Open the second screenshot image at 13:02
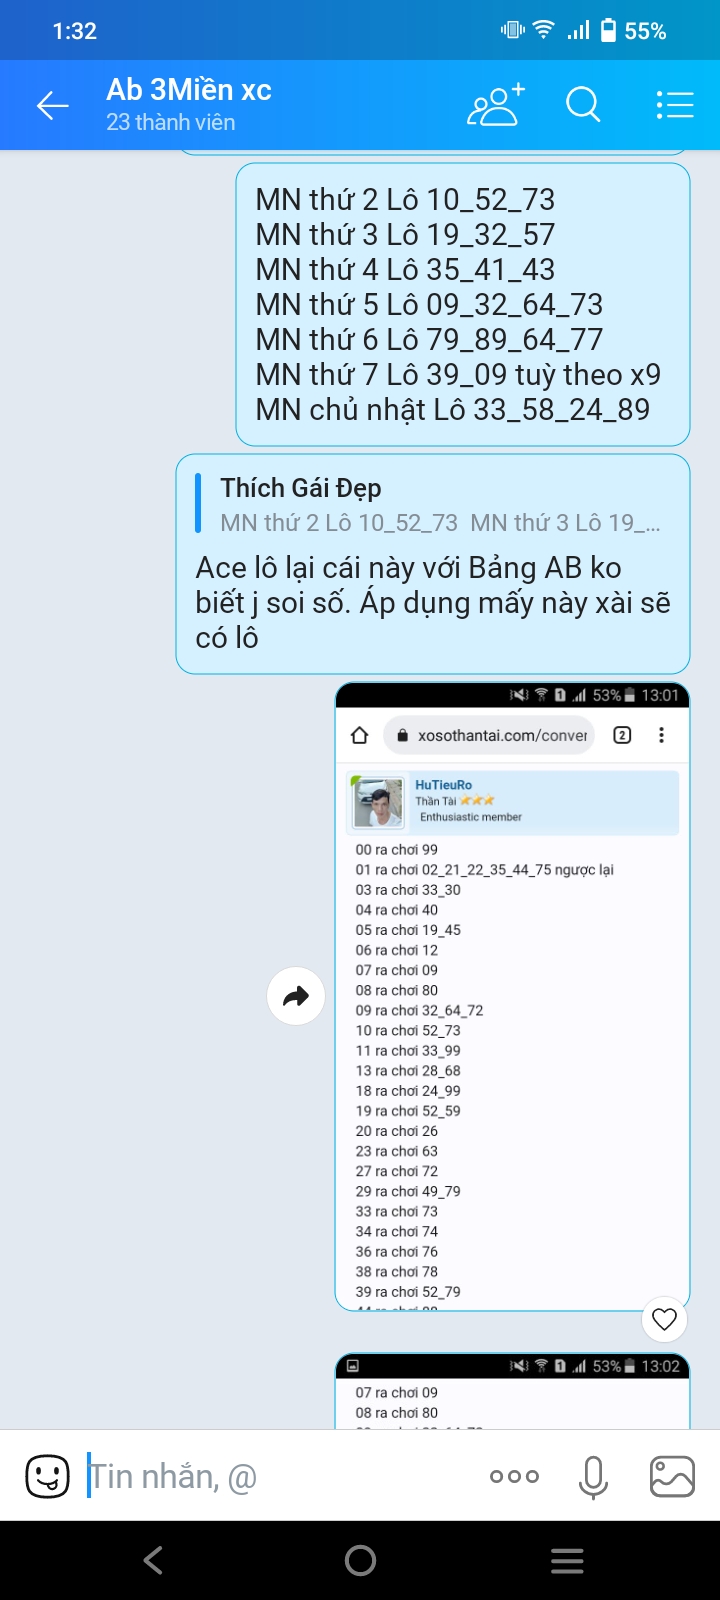The width and height of the screenshot is (720, 1600). (513, 1391)
